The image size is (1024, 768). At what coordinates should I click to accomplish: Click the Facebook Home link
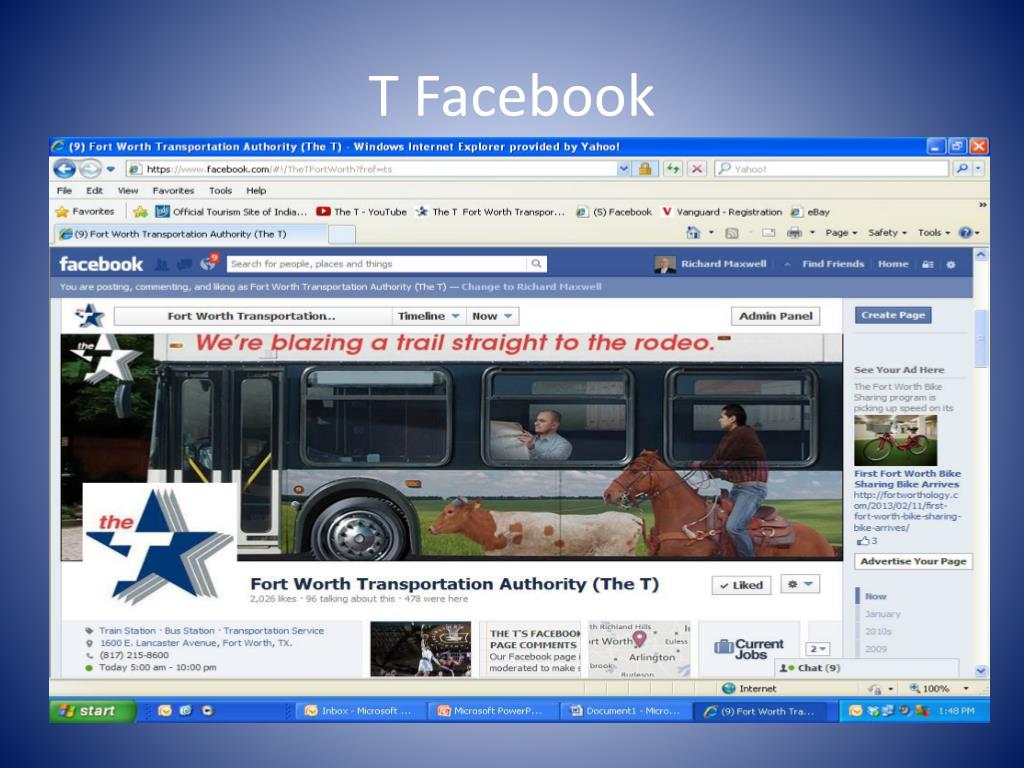click(893, 264)
